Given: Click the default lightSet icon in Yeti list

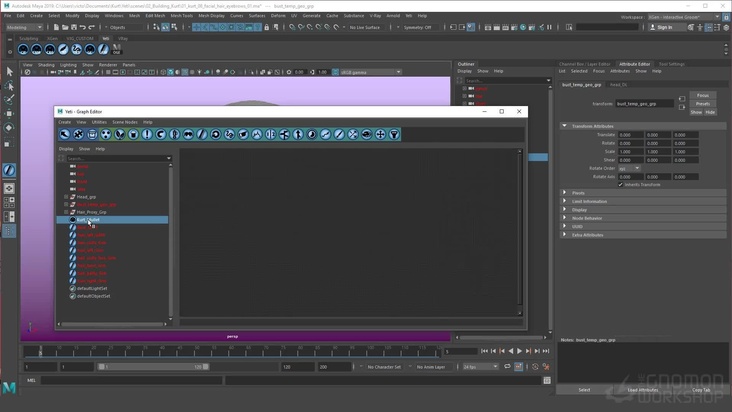Looking at the screenshot, I should click(73, 289).
